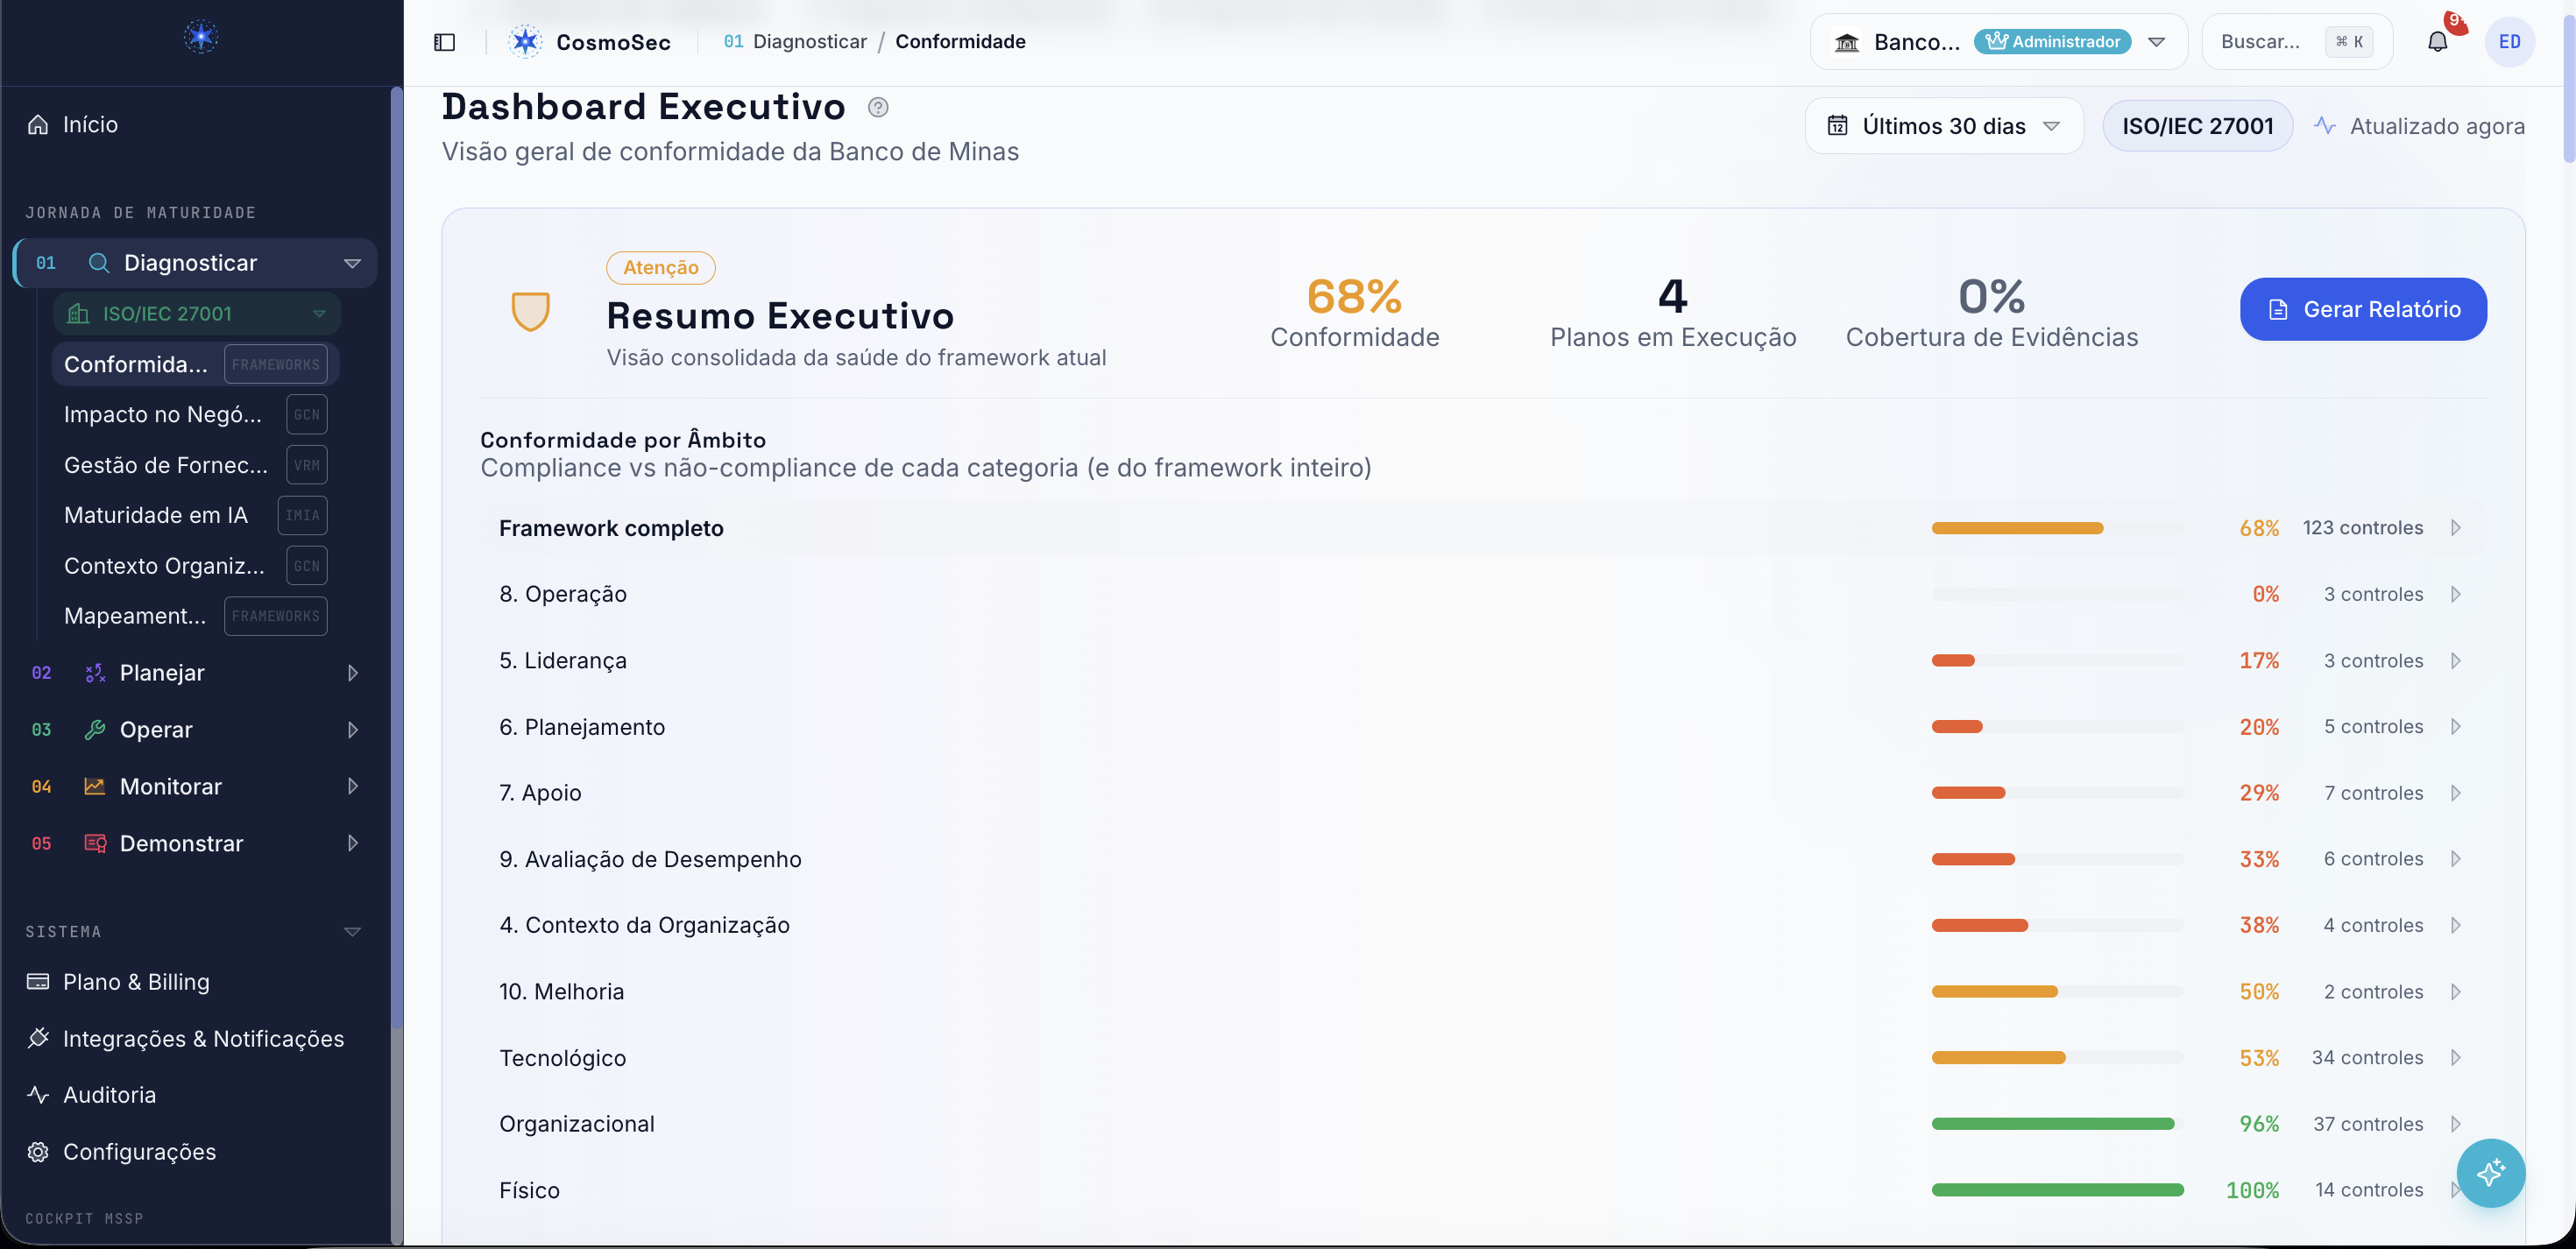The width and height of the screenshot is (2576, 1249).
Task: Open the Últimos 30 dias dropdown
Action: 1943,126
